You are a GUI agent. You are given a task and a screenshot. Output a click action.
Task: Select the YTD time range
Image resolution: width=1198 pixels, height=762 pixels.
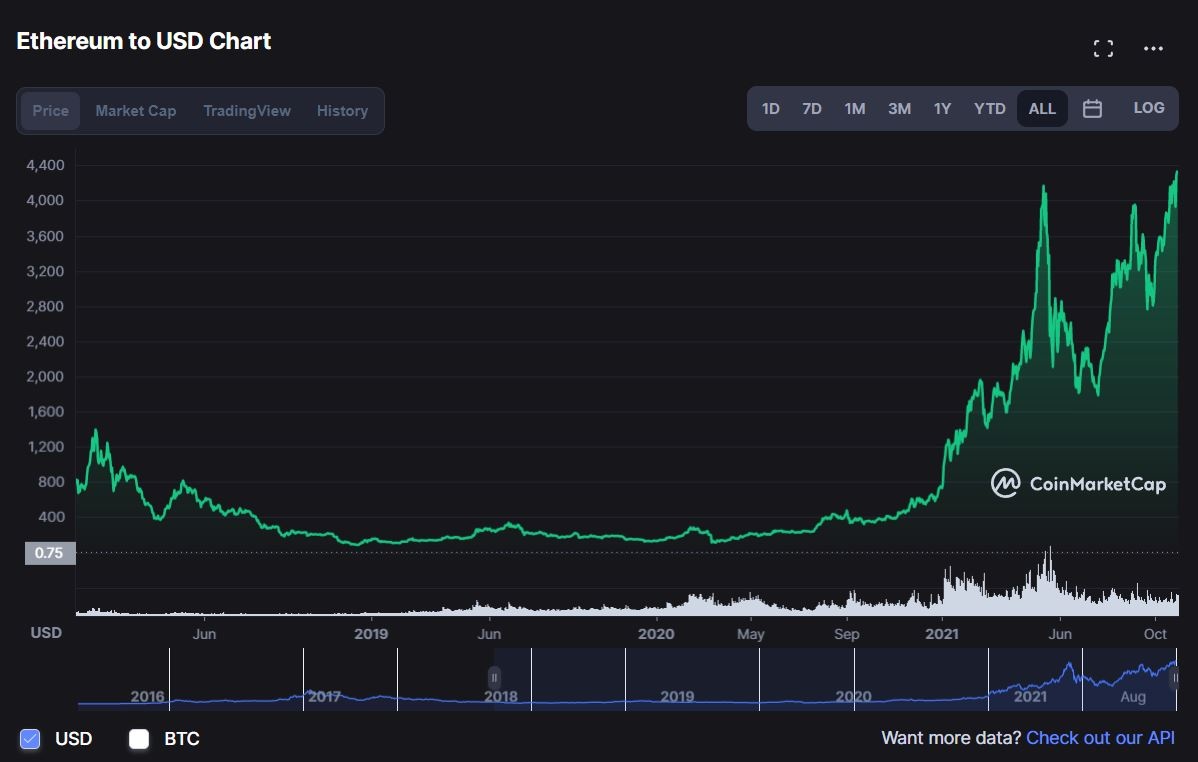tap(989, 108)
